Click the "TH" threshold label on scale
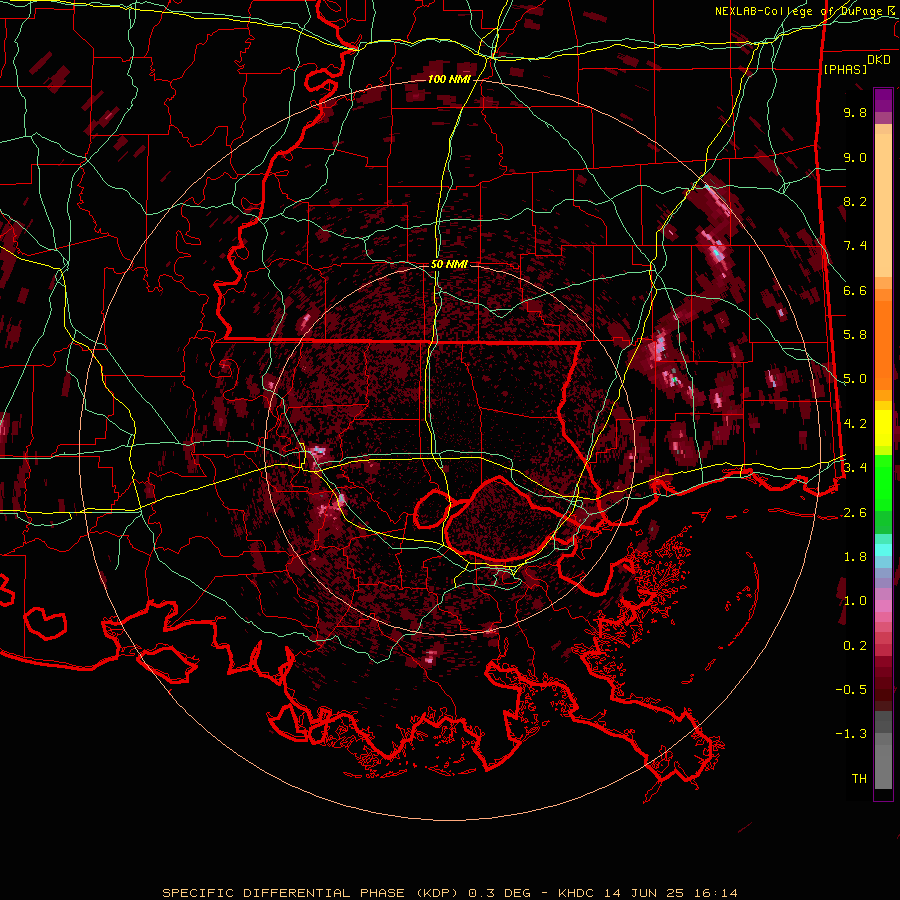The image size is (900, 900). coord(859,779)
